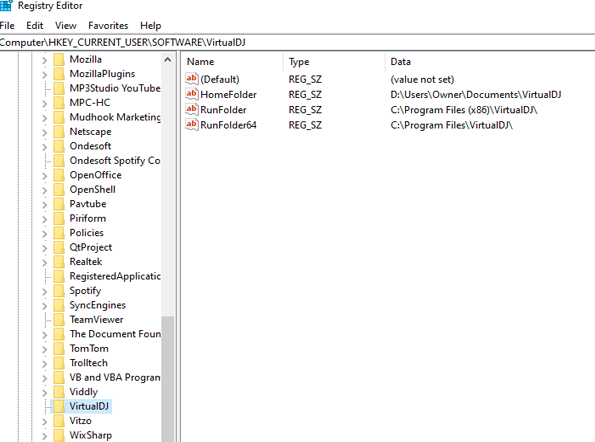
Task: Select the OpenShell folder icon
Action: pos(59,190)
